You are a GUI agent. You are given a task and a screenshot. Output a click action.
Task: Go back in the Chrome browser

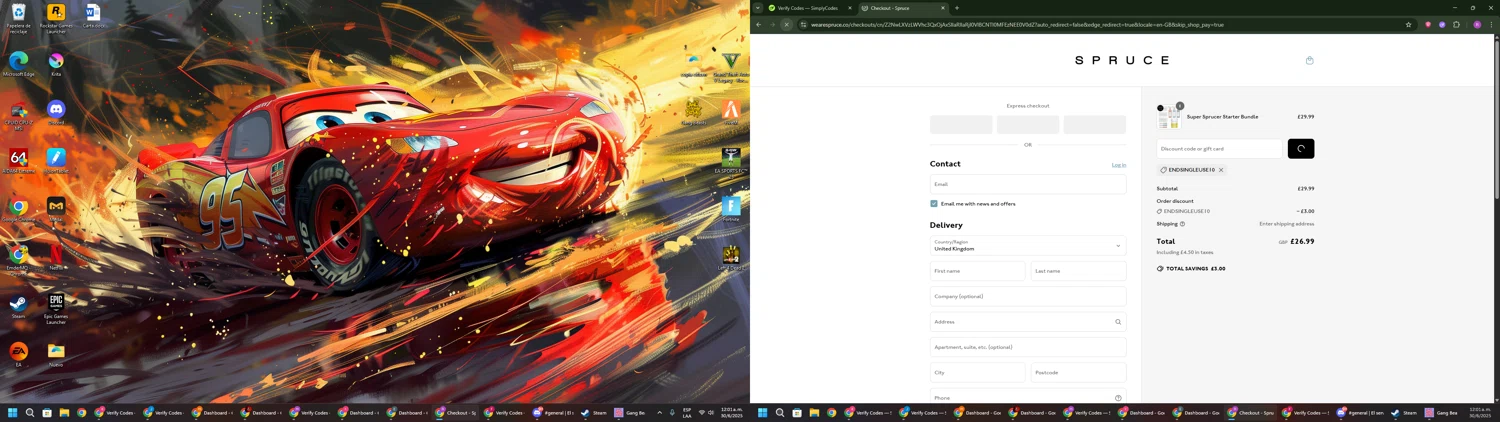point(759,25)
